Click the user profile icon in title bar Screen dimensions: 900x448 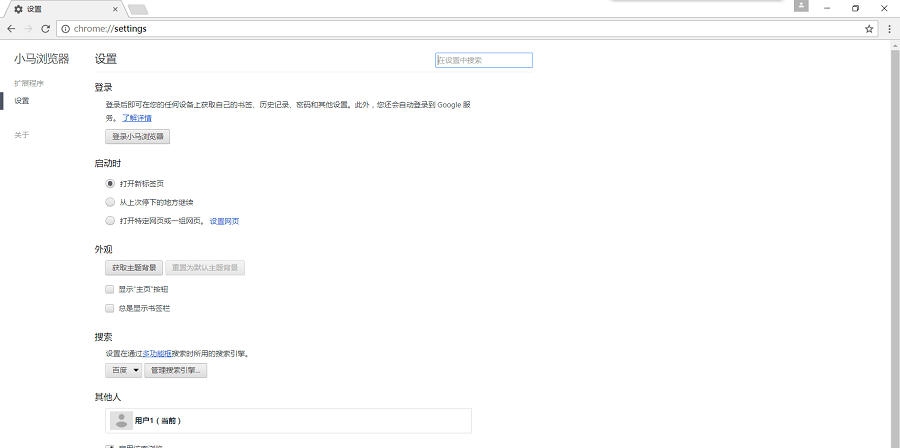coord(801,6)
